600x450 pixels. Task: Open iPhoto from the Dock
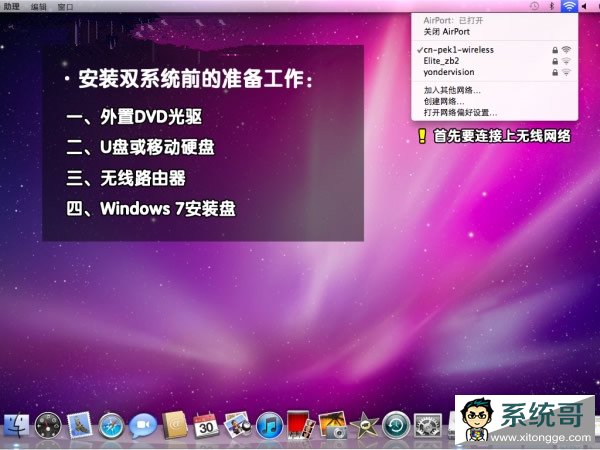[333, 425]
